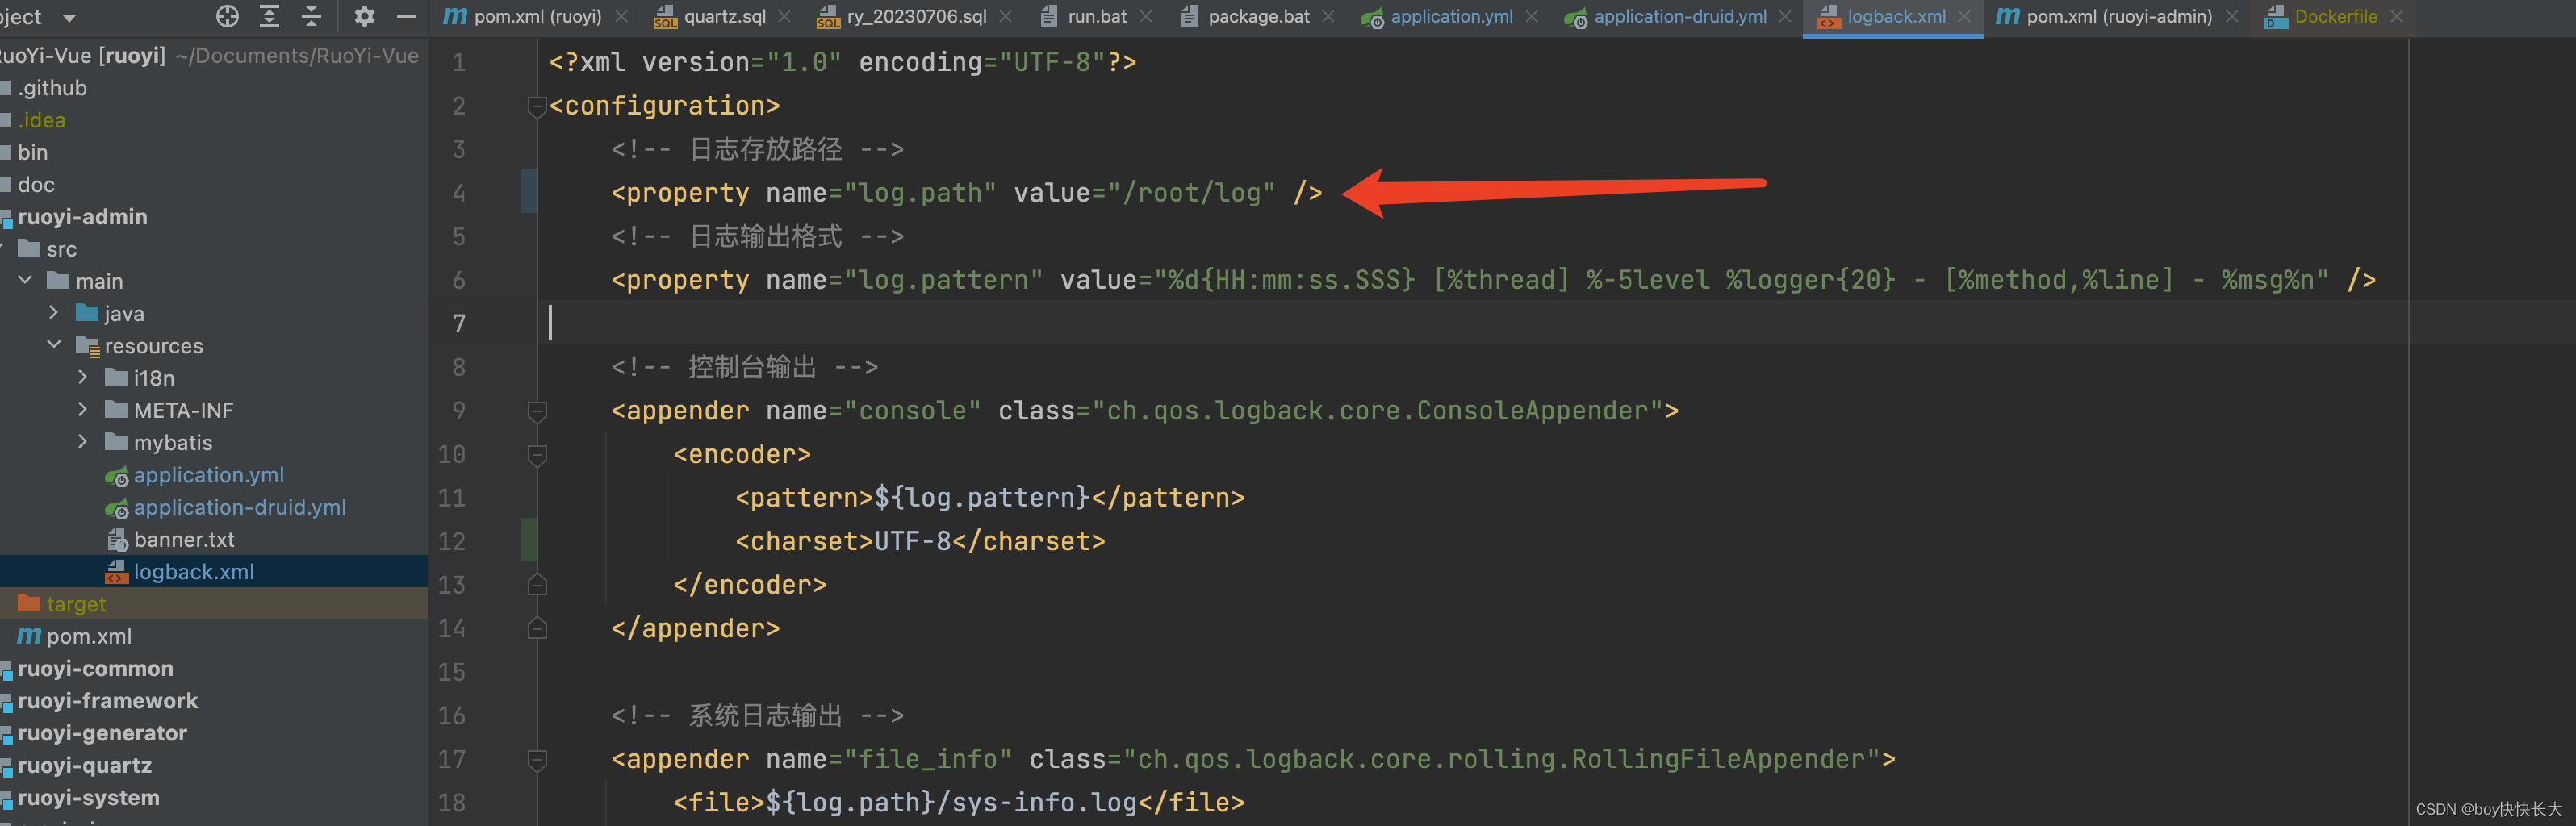The image size is (2576, 826).
Task: Select the doc folder in project tree
Action: [36, 184]
